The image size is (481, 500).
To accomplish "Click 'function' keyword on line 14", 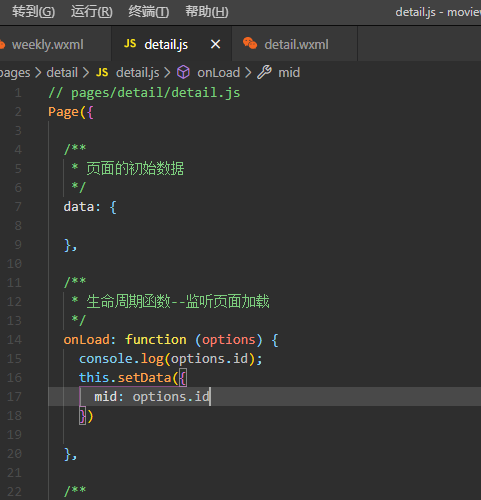I will [x=156, y=340].
